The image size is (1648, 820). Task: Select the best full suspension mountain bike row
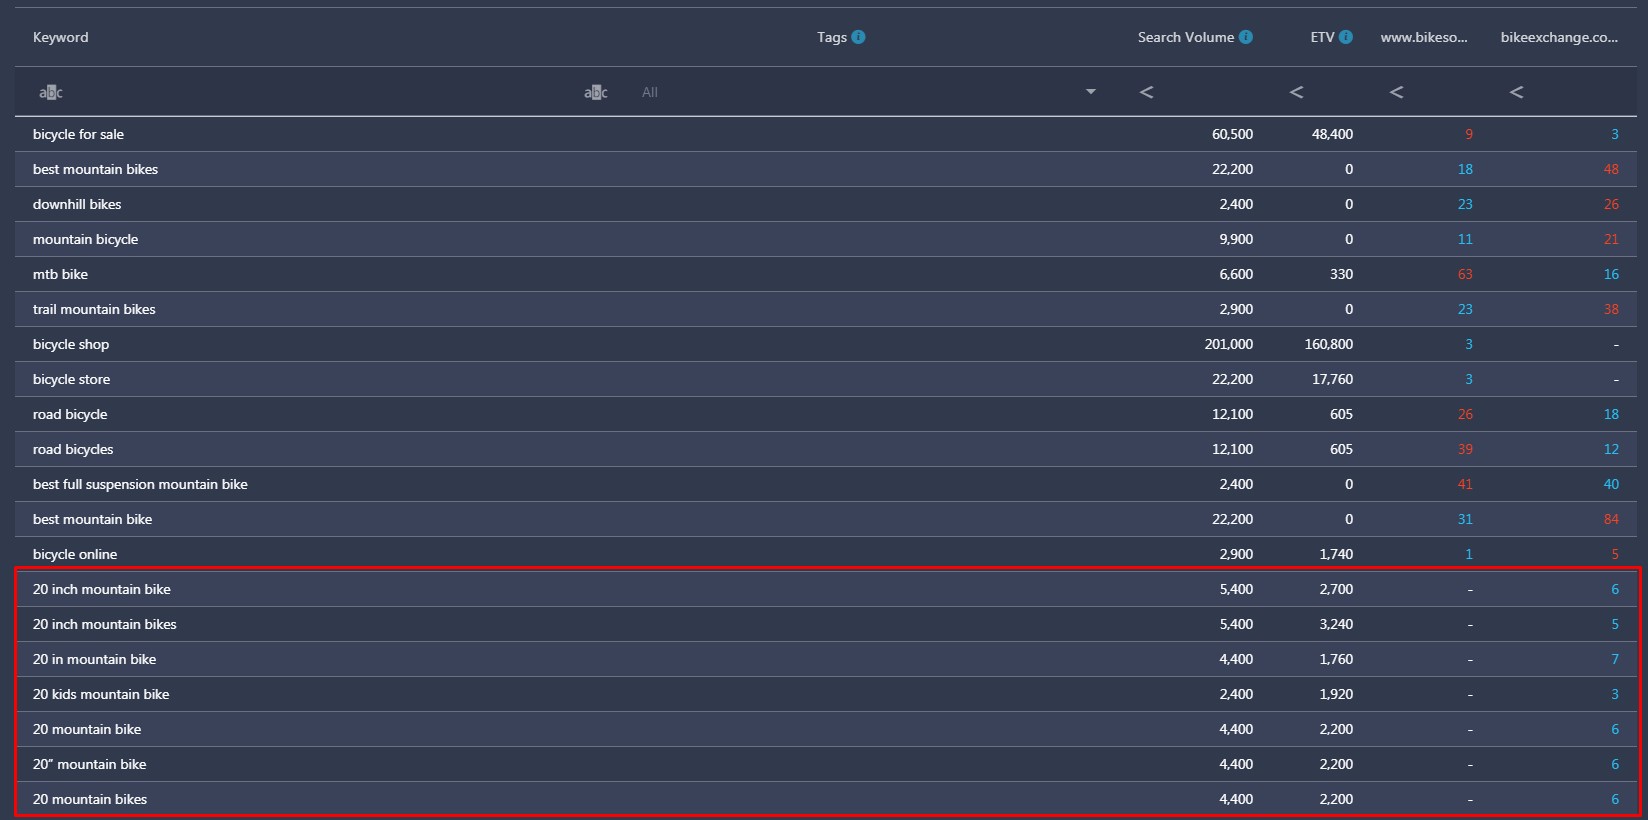(826, 484)
